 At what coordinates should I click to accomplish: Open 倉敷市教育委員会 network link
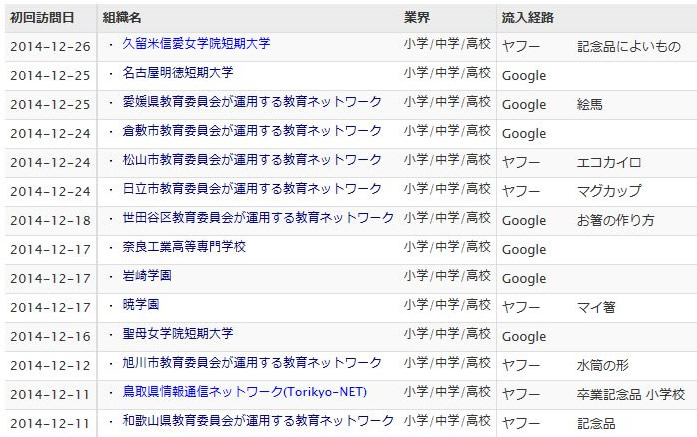pyautogui.click(x=252, y=131)
